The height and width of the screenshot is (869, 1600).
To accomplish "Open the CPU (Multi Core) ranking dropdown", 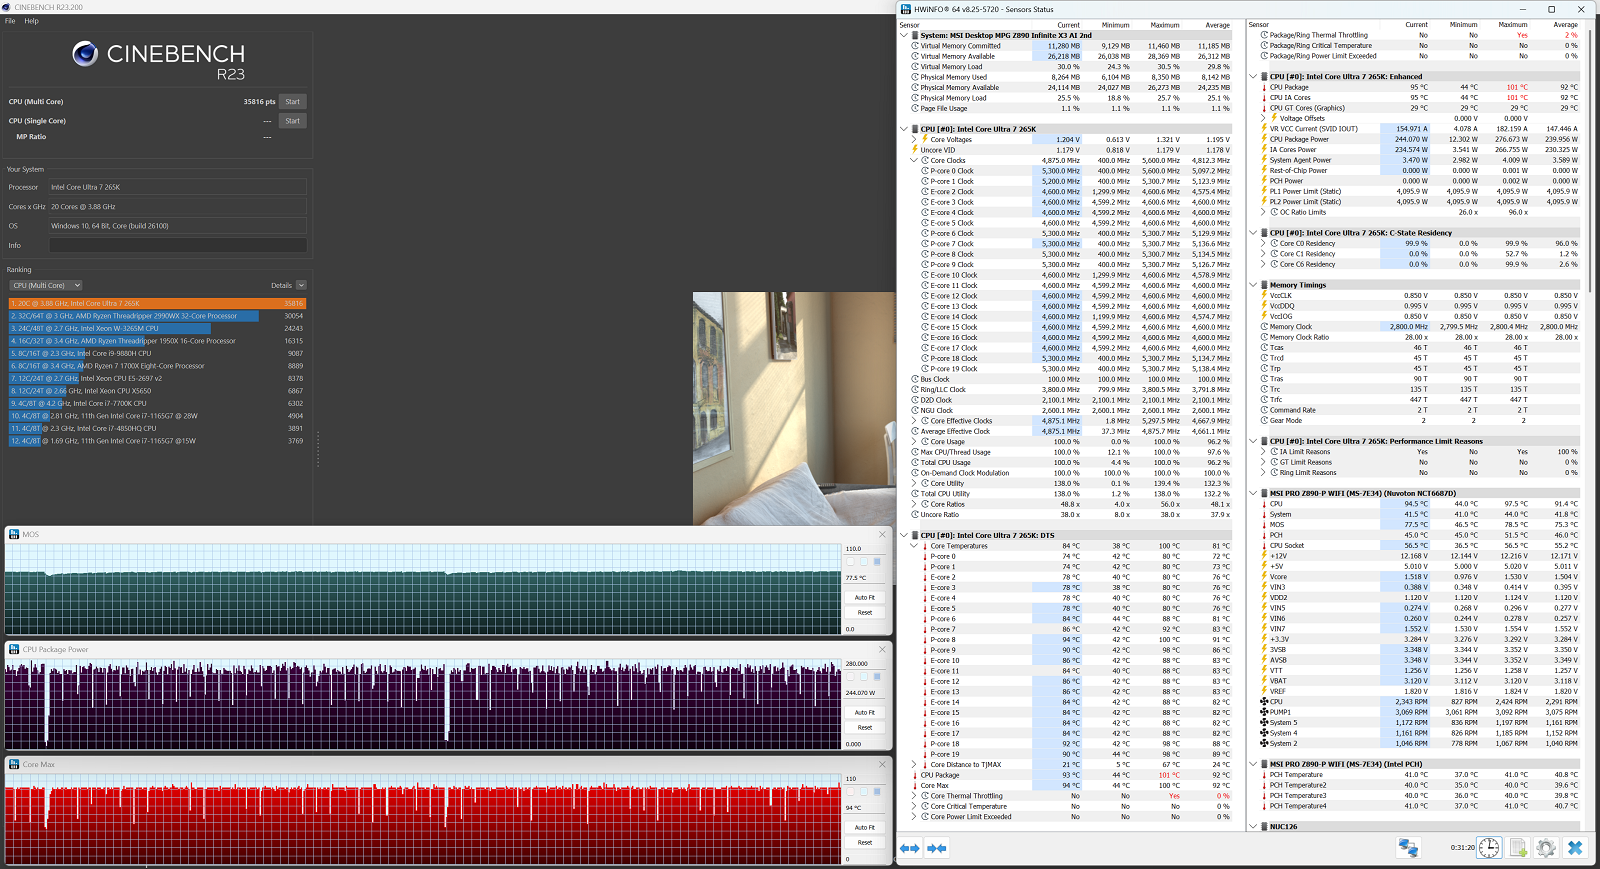I will [x=46, y=285].
